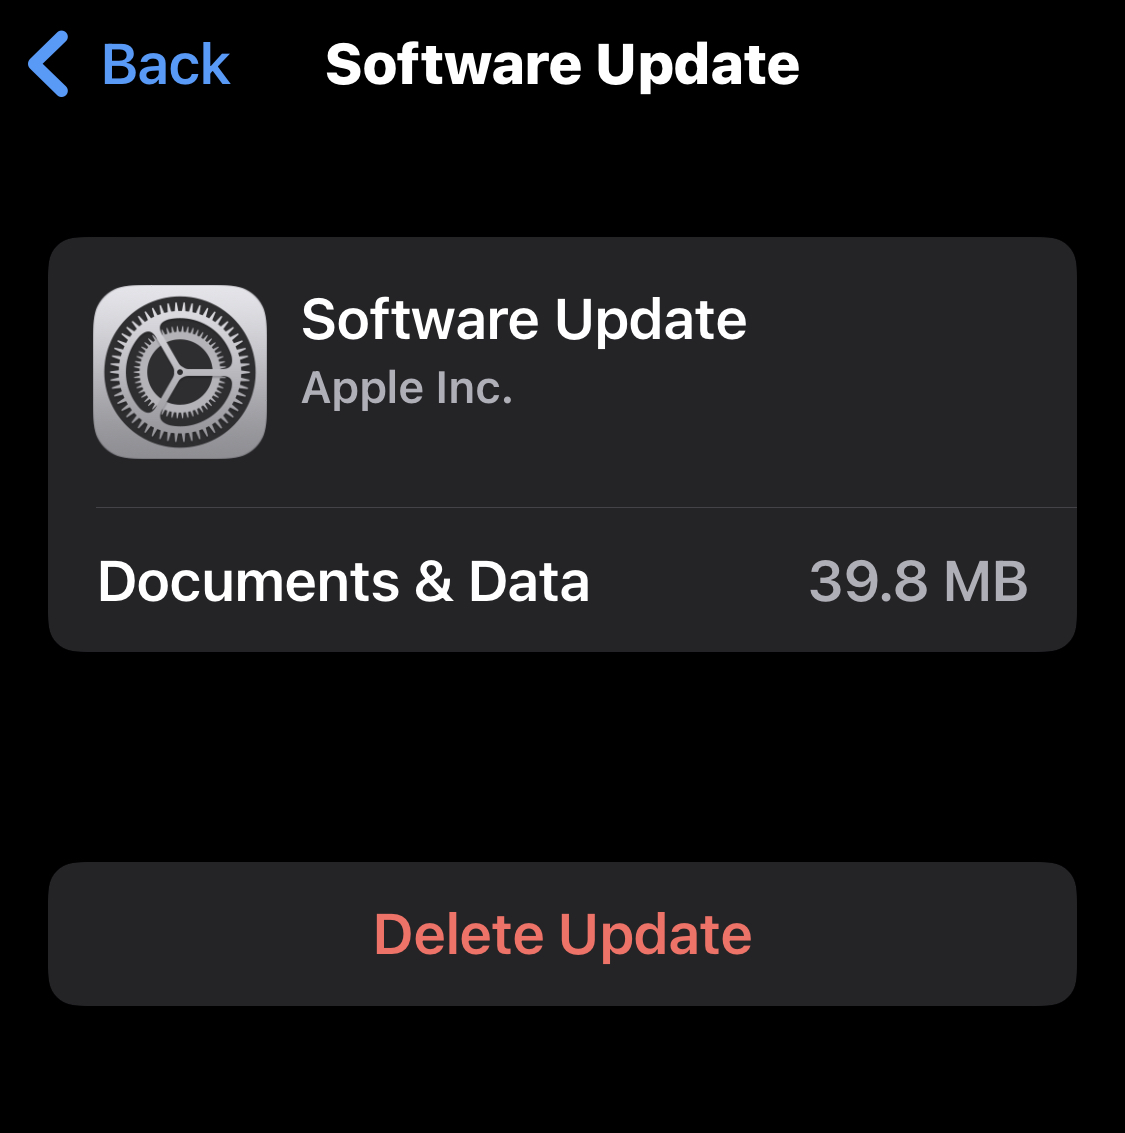Delete the downloaded update

pos(562,934)
